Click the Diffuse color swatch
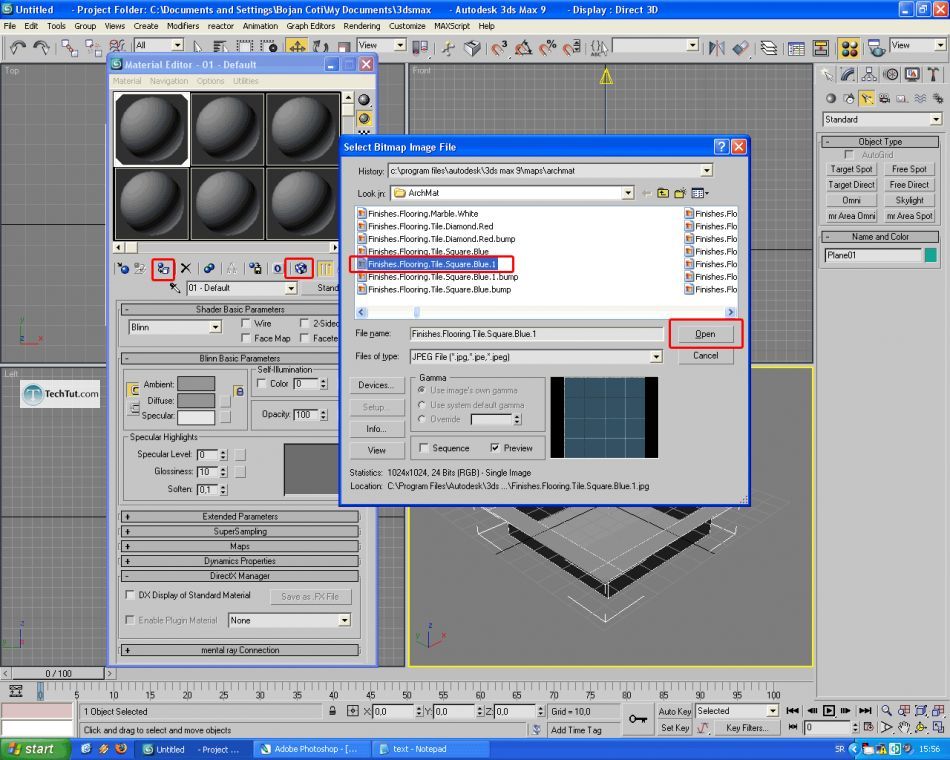Screen dimensions: 950x760 [196, 401]
